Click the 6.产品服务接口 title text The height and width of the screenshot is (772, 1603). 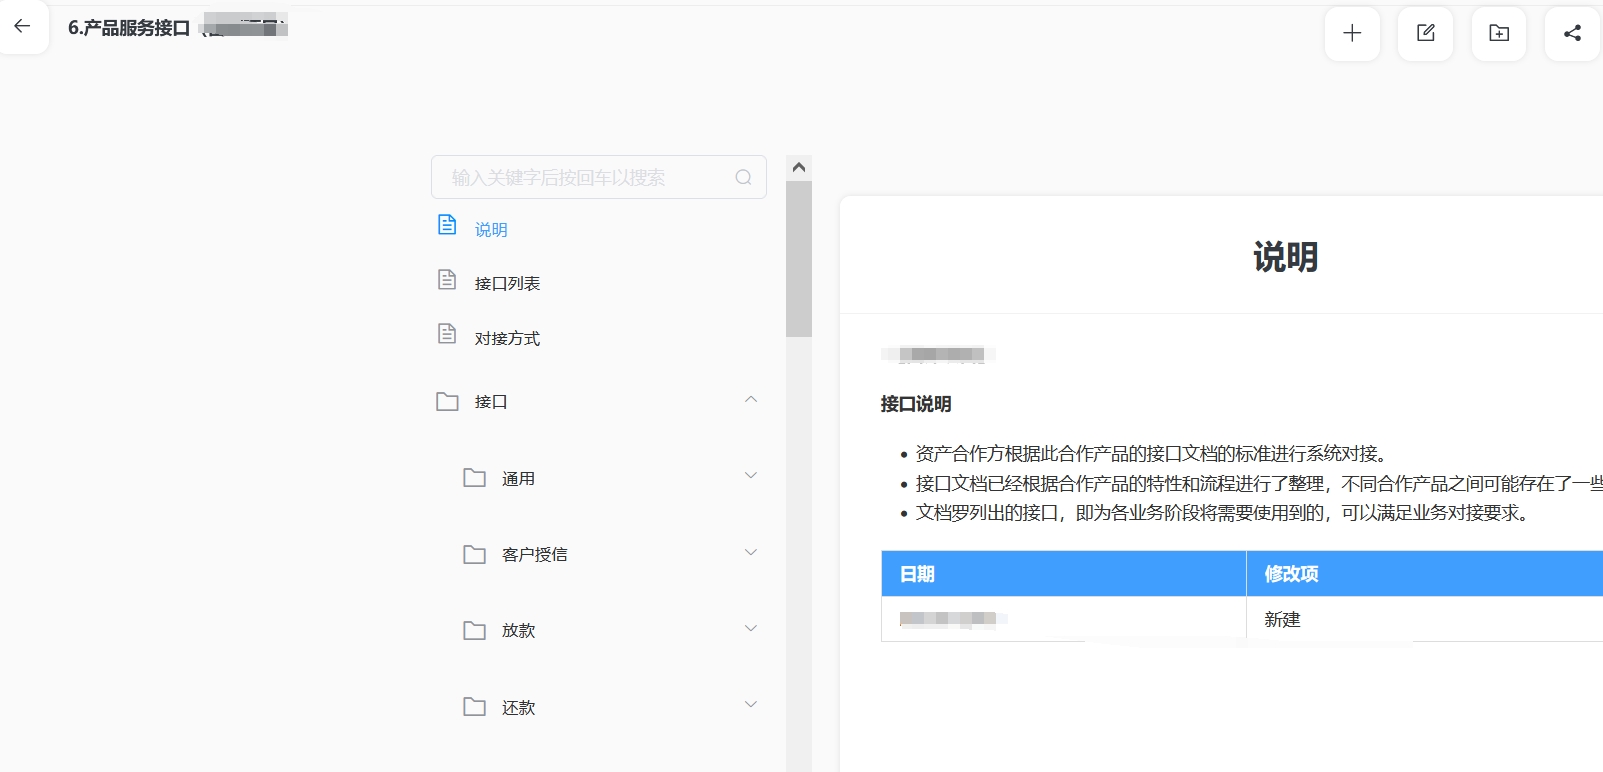coord(129,28)
